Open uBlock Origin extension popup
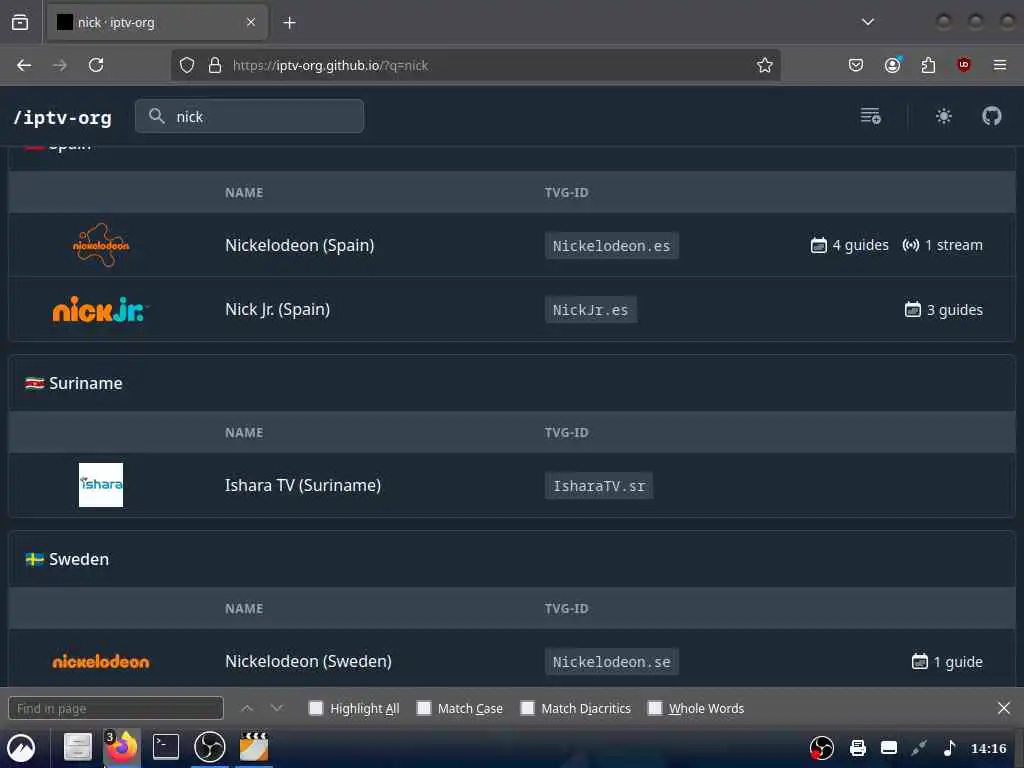Screen dimensions: 1024x768 (x=963, y=65)
